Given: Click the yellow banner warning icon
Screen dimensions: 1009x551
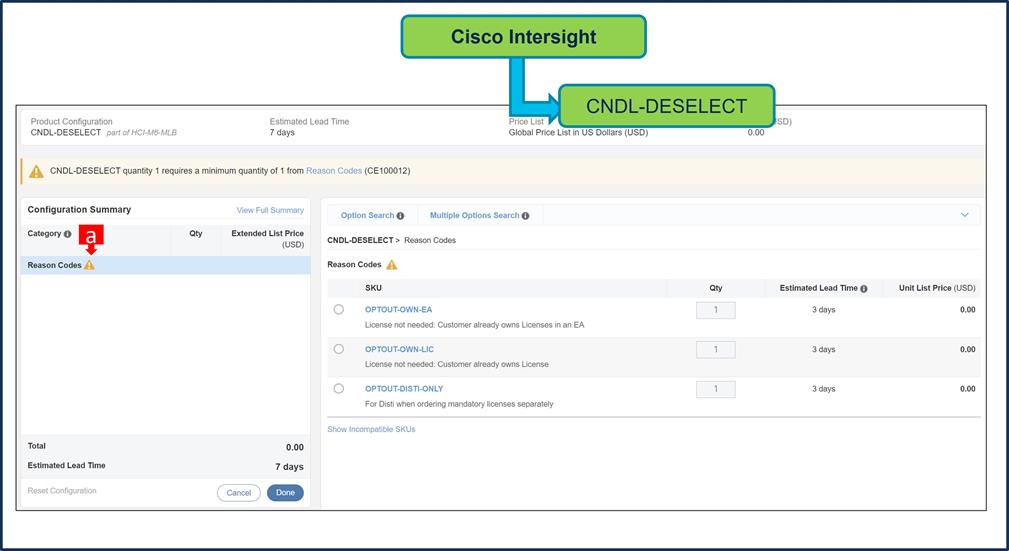Looking at the screenshot, I should (36, 171).
